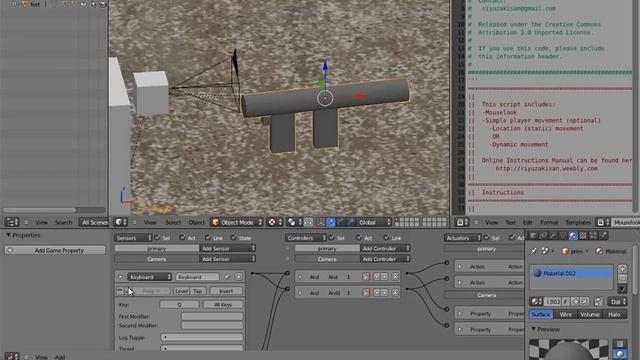Toggle the Sensors Link checkbox

pyautogui.click(x=208, y=238)
